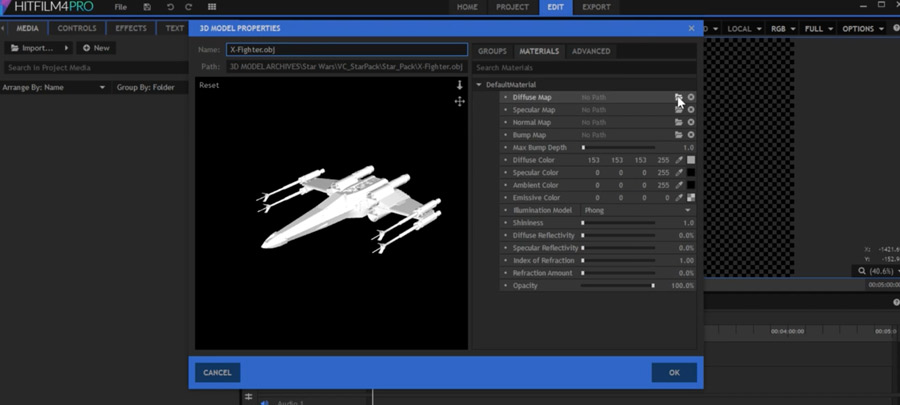
Task: Clear the Diffuse Map path
Action: pyautogui.click(x=691, y=97)
